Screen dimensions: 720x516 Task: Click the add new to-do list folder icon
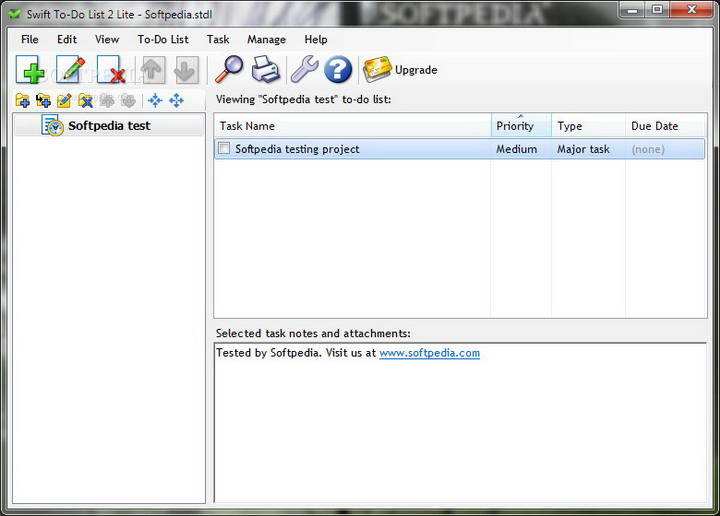coord(22,100)
